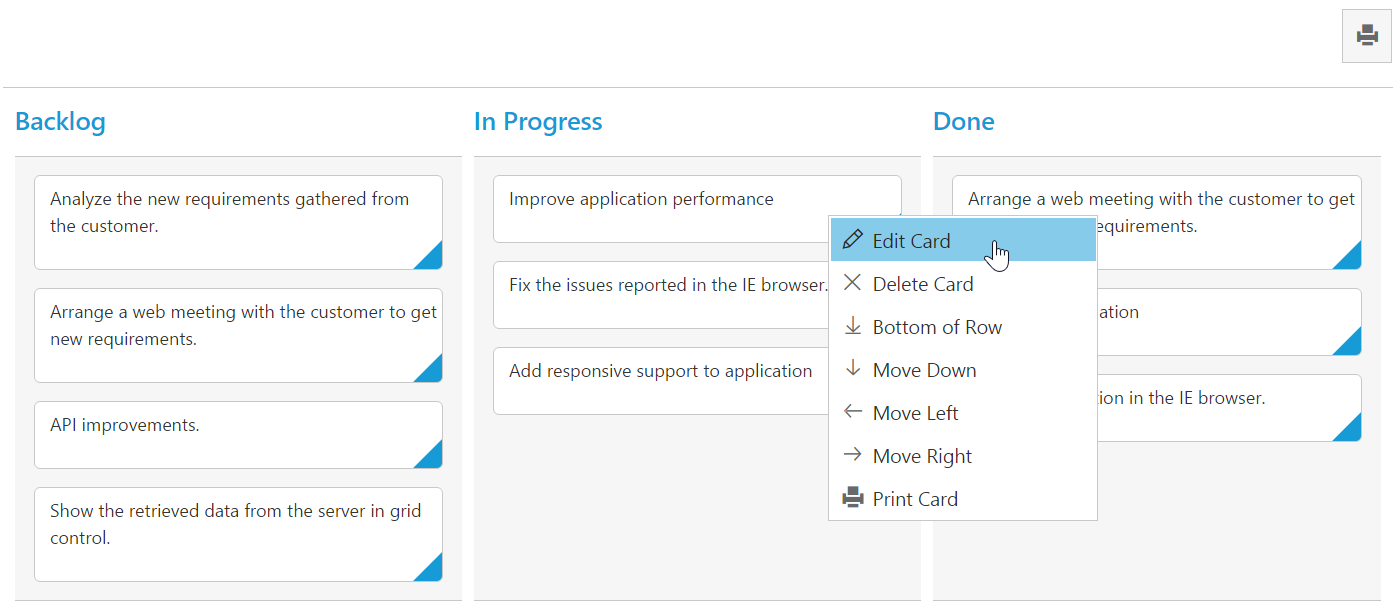Click the right arrow icon for Move Right
Screen dimensions: 1397x611
coord(853,455)
